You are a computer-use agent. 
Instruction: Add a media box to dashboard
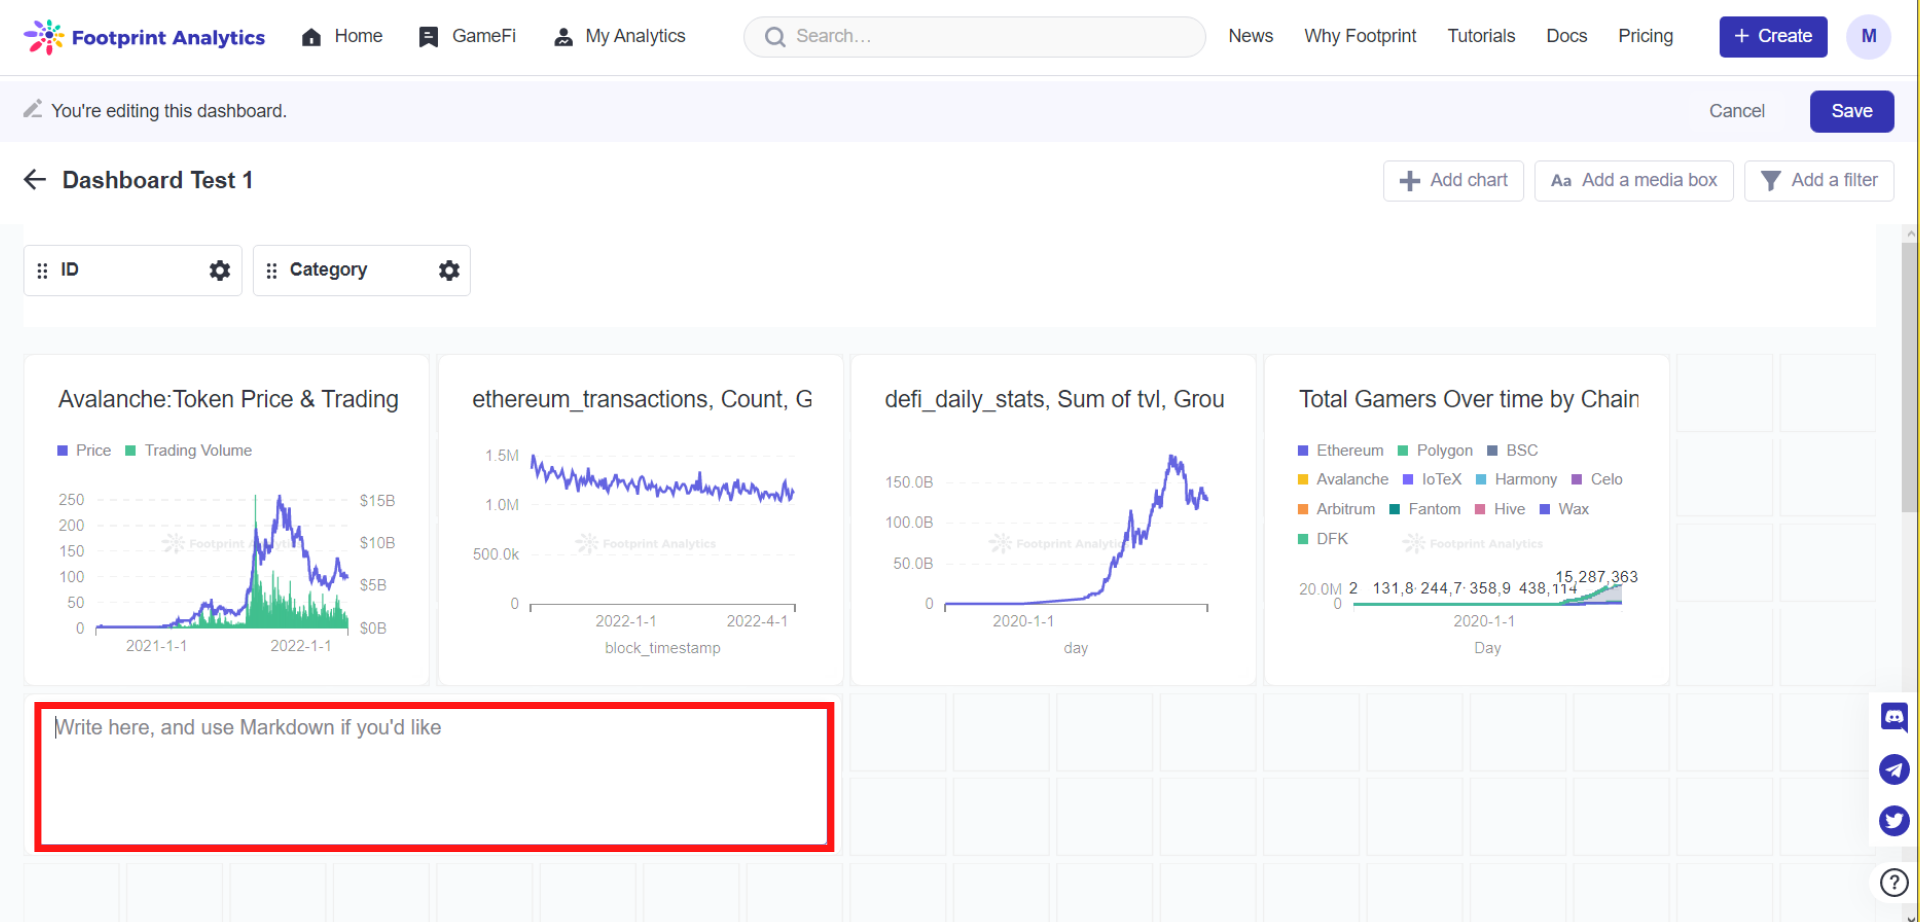coord(1633,180)
